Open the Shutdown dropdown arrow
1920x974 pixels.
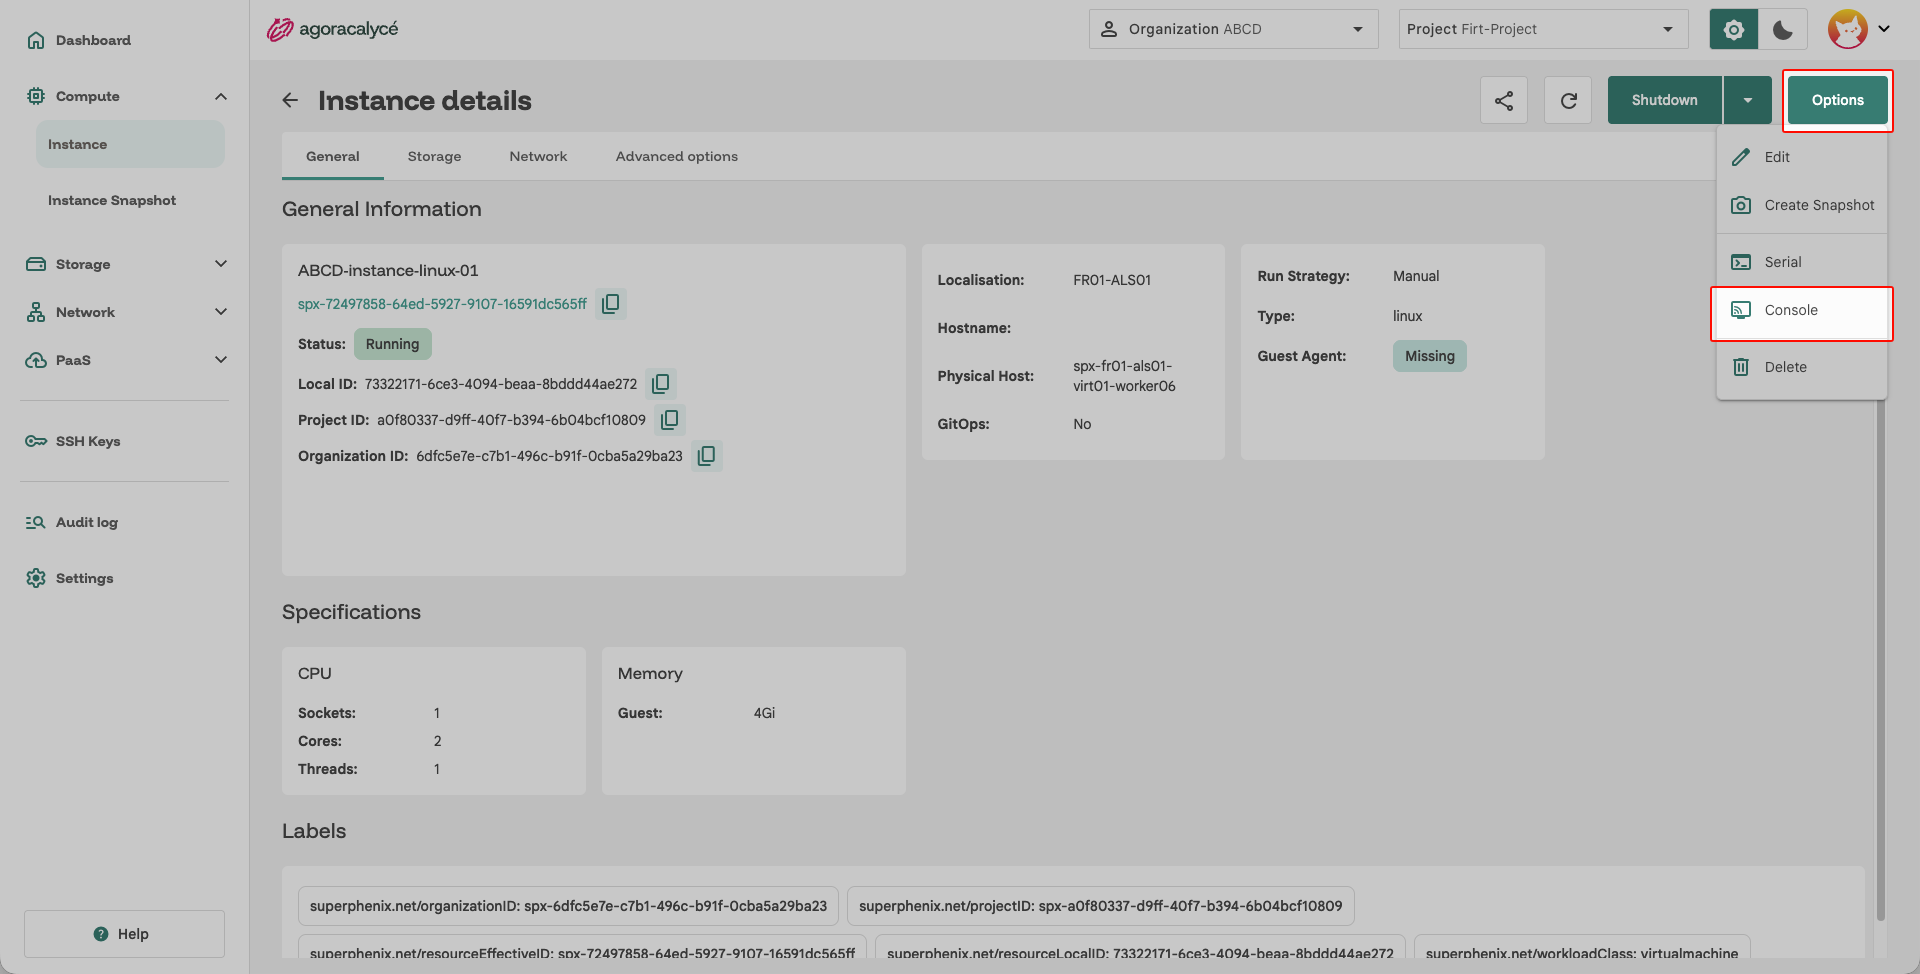(x=1747, y=100)
